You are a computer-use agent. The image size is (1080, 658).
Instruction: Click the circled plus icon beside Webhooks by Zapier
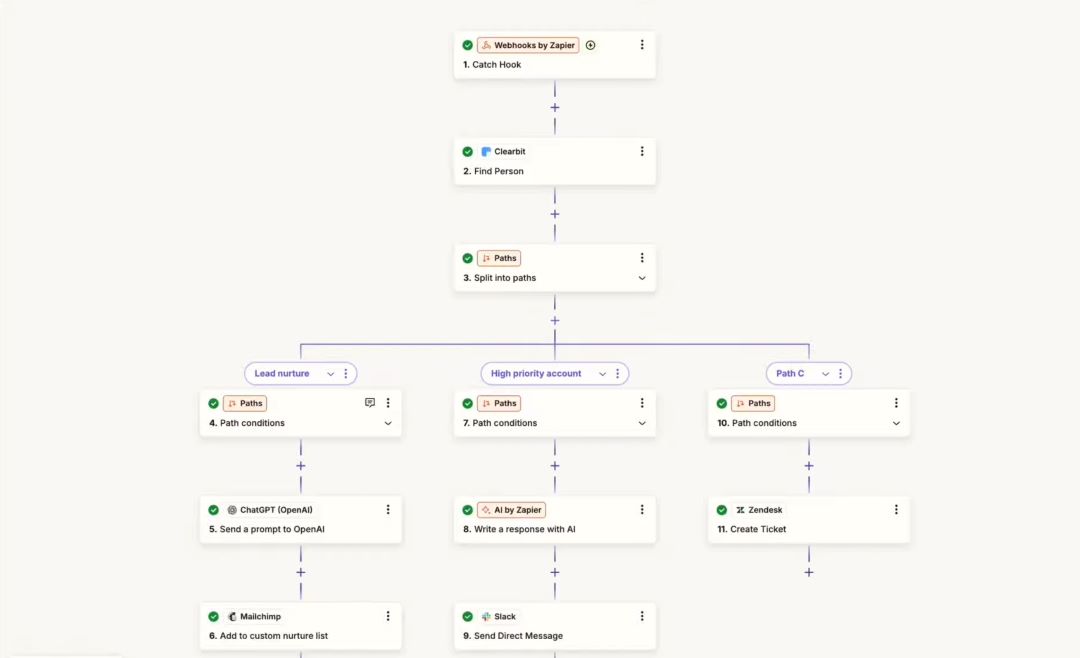pyautogui.click(x=590, y=45)
